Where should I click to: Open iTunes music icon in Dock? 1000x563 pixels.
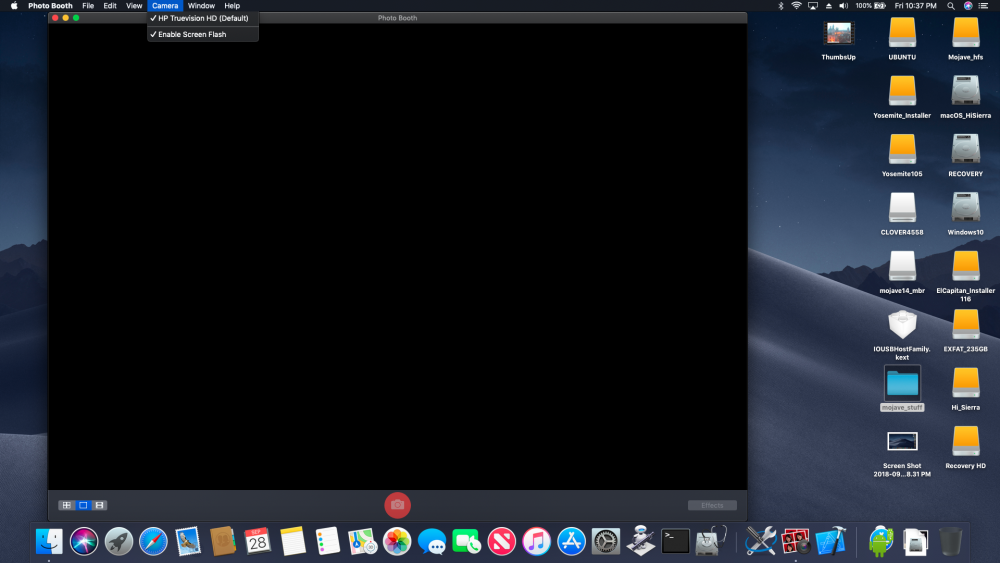(x=536, y=541)
